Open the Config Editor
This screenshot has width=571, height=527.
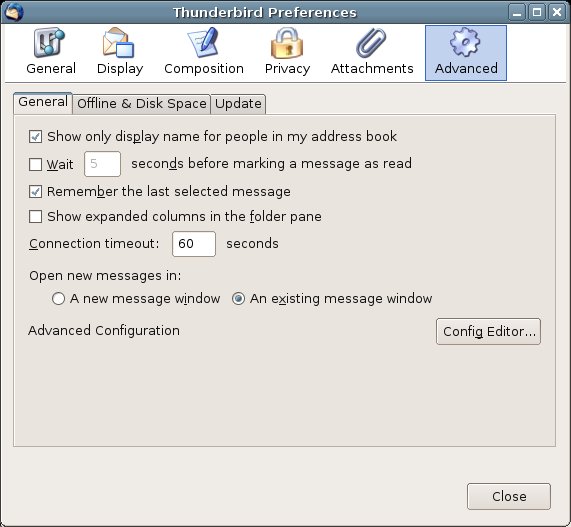[488, 331]
